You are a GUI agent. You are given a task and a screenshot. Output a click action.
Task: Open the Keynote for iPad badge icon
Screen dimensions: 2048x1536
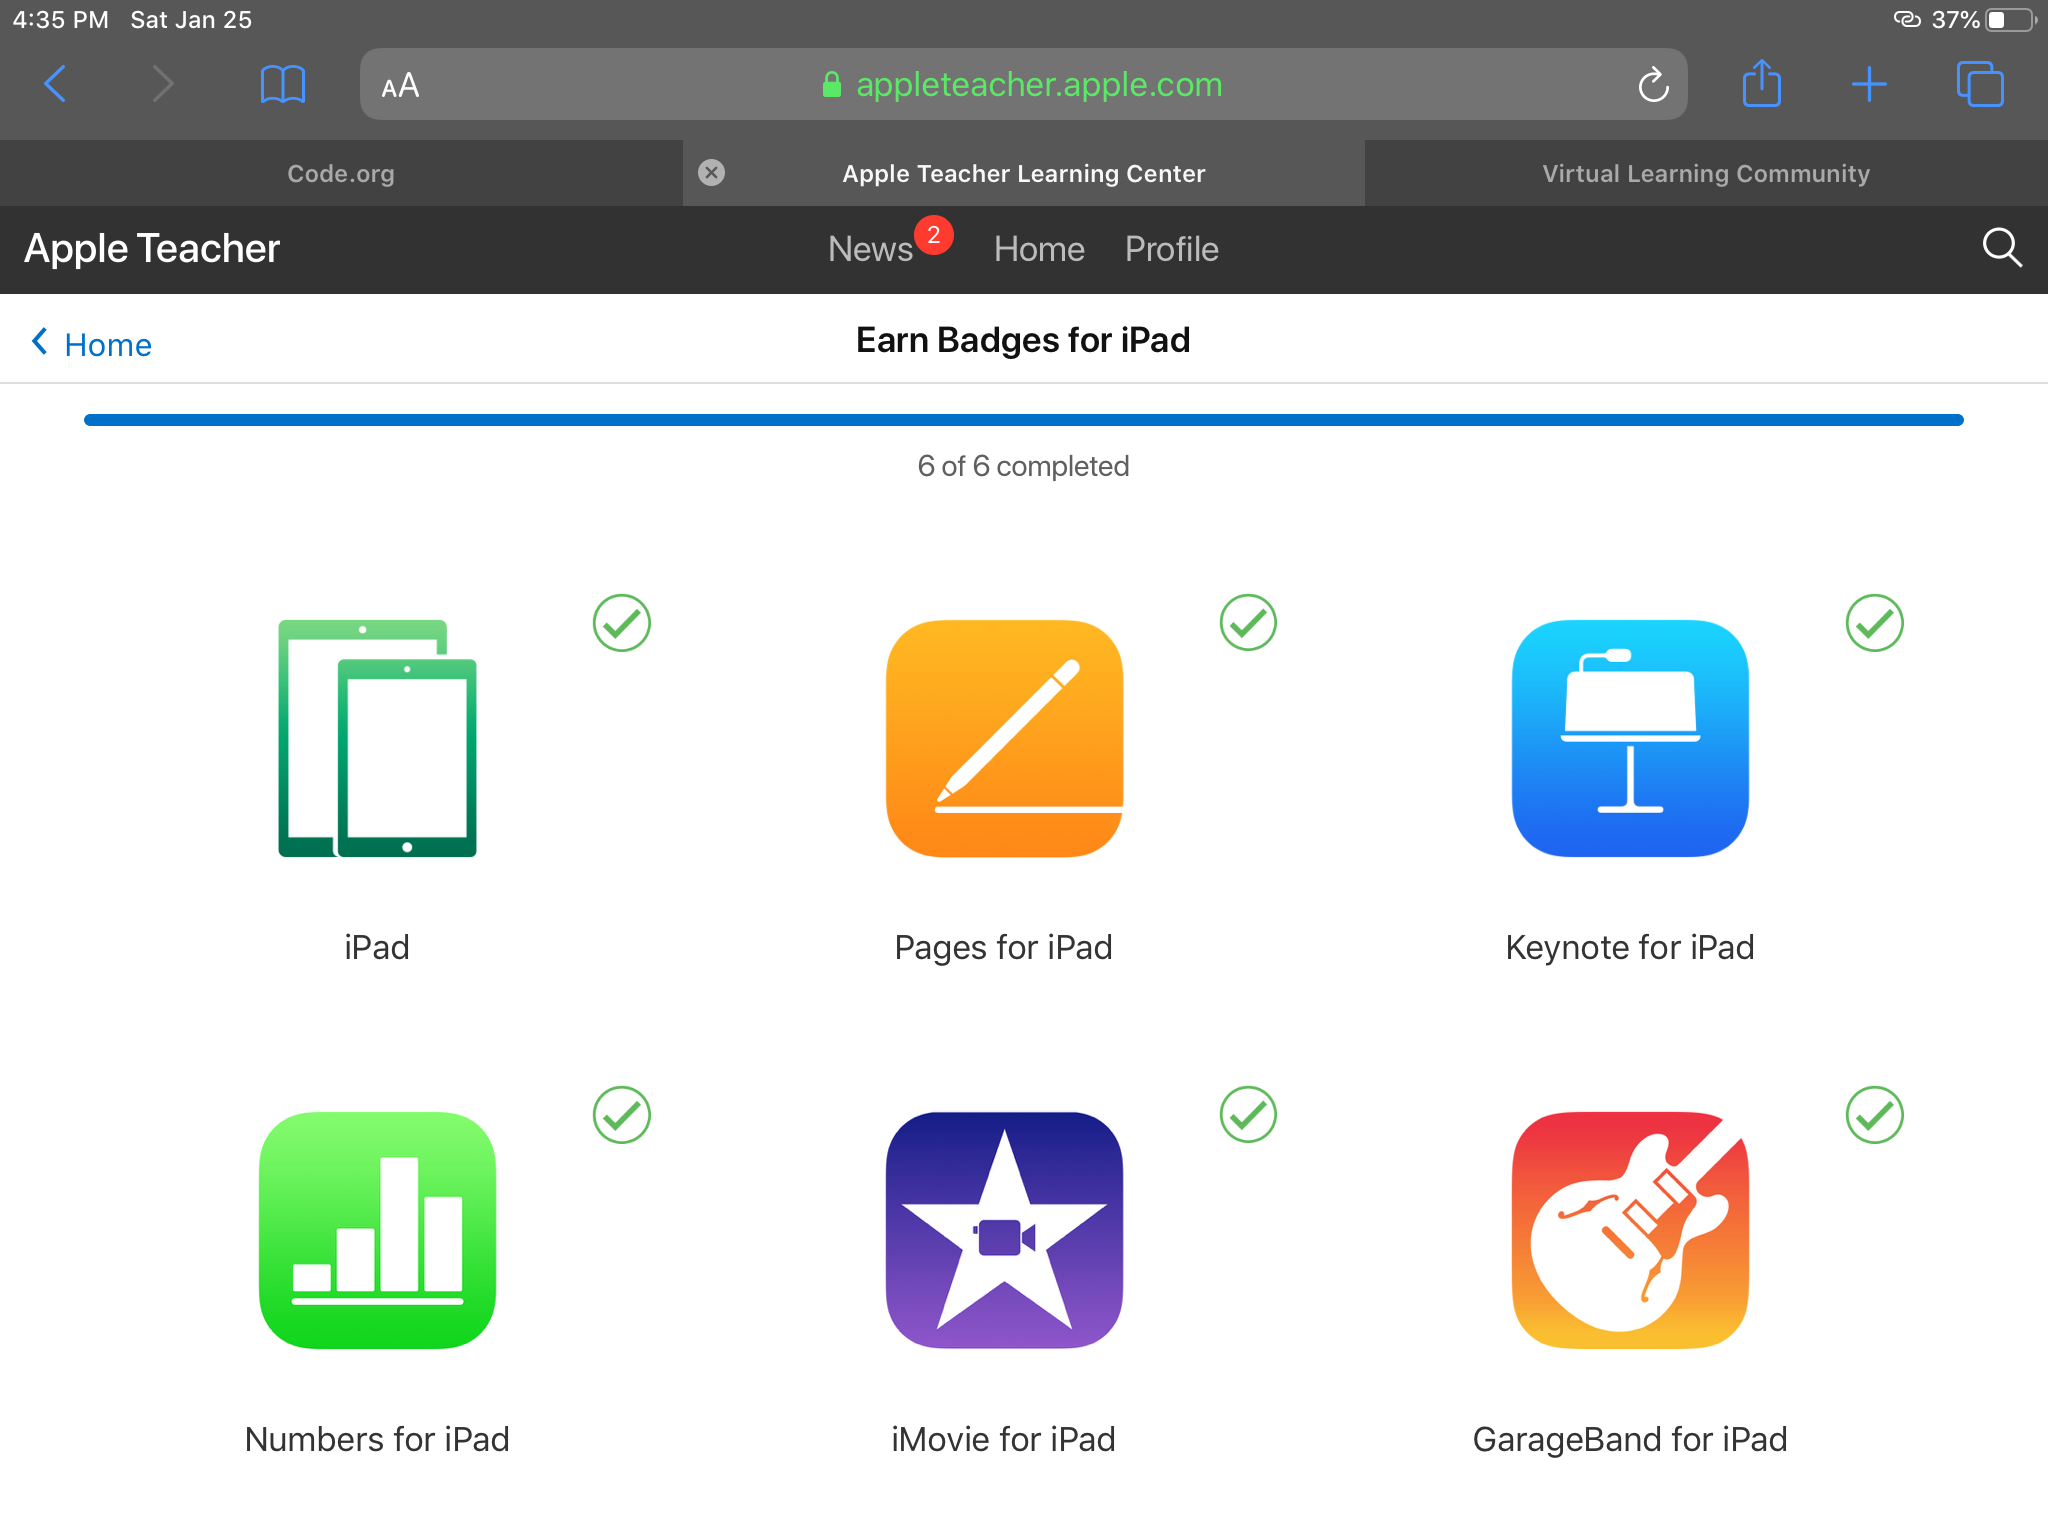click(1630, 738)
